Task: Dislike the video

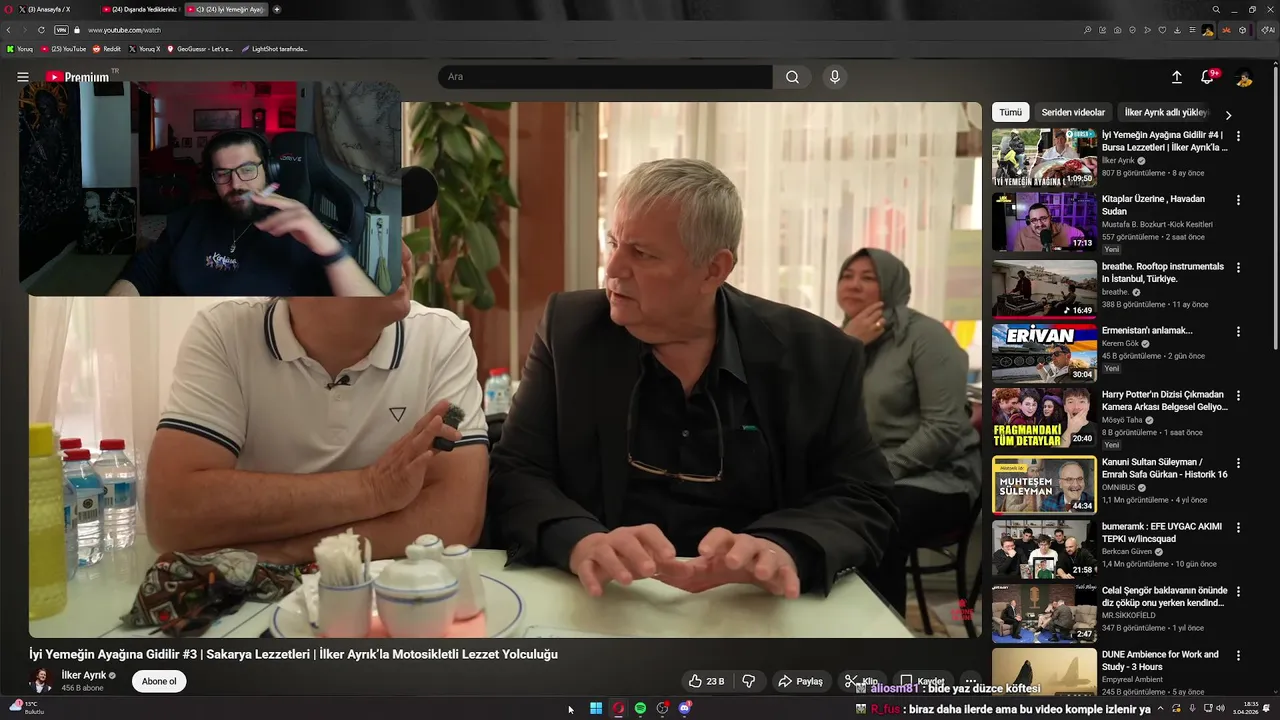Action: [749, 681]
